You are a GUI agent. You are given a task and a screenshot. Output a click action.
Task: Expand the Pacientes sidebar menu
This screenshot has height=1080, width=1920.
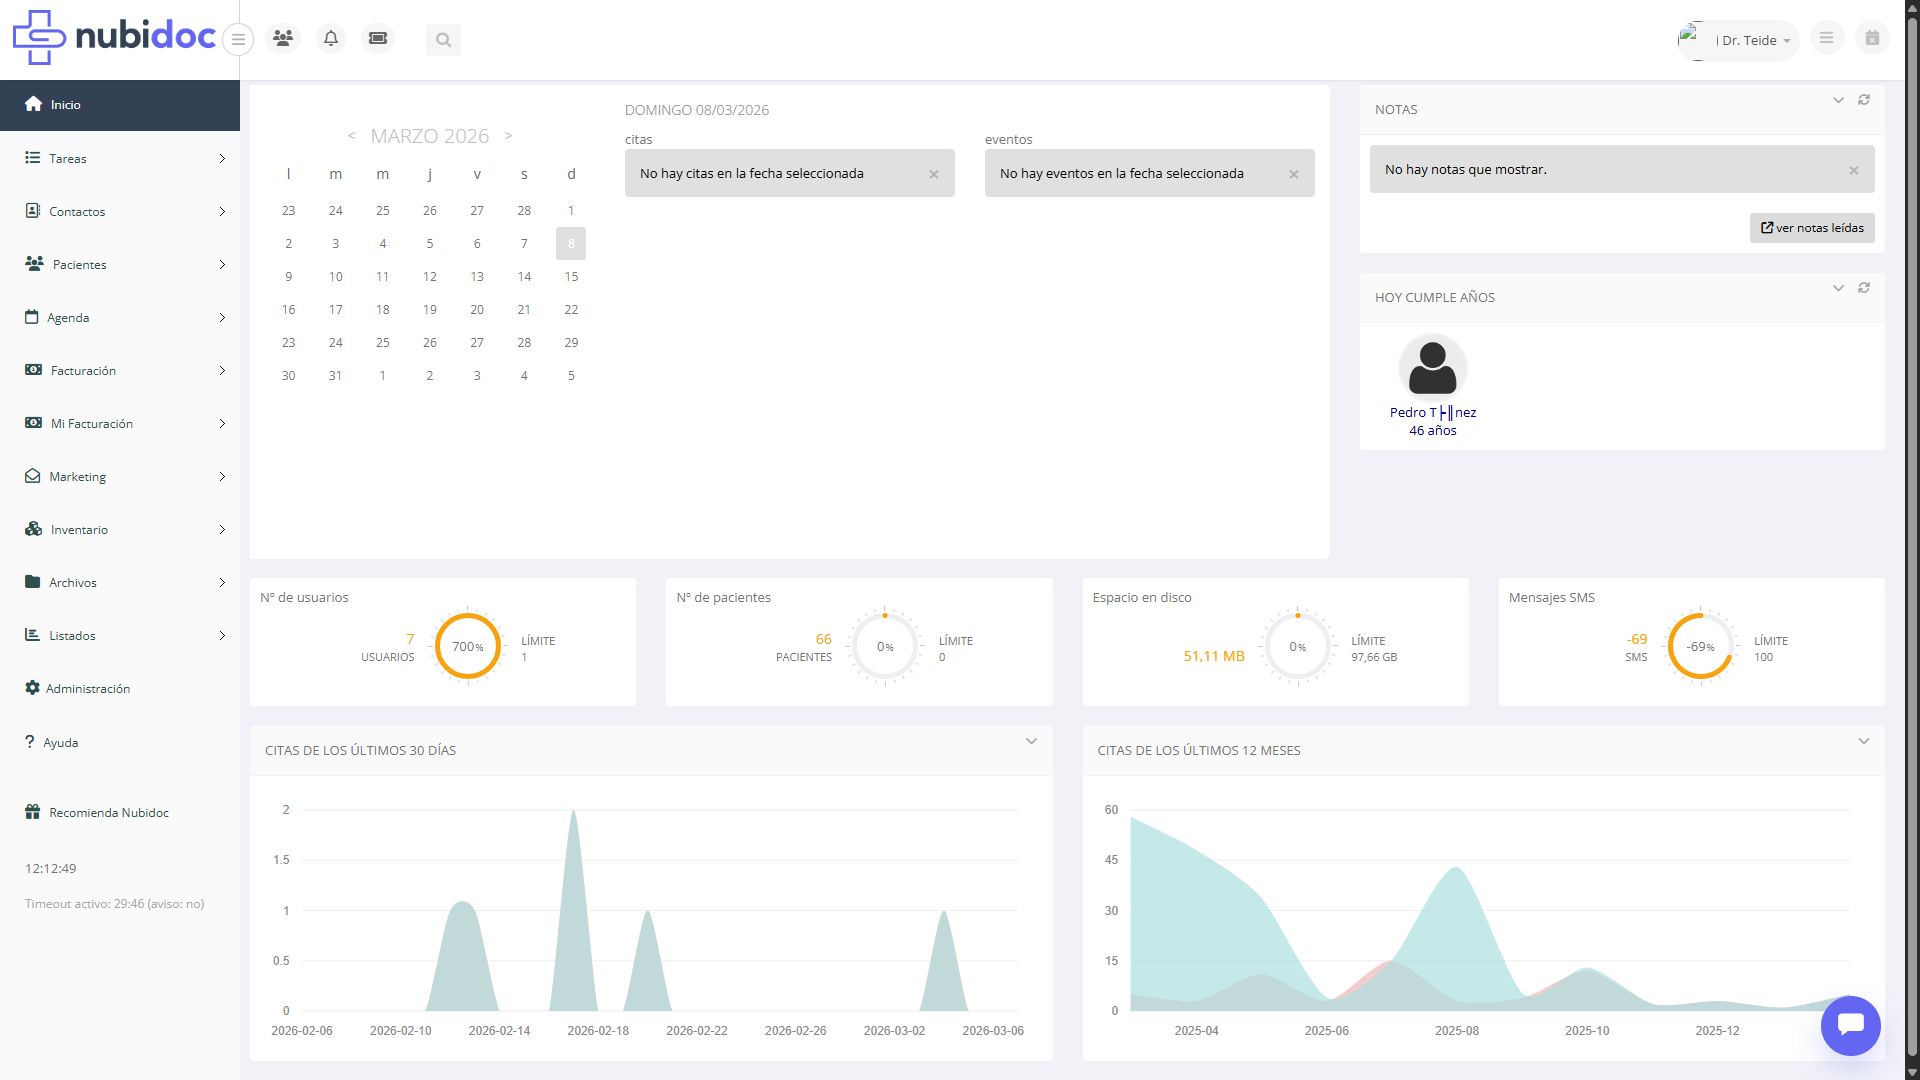[x=120, y=264]
